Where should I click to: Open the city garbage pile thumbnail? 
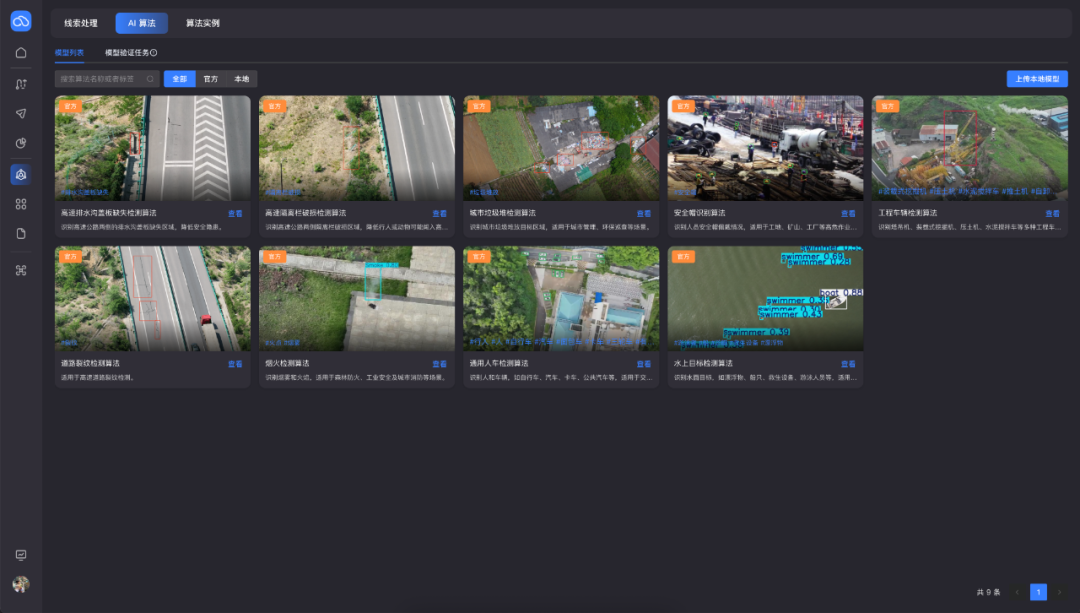561,148
